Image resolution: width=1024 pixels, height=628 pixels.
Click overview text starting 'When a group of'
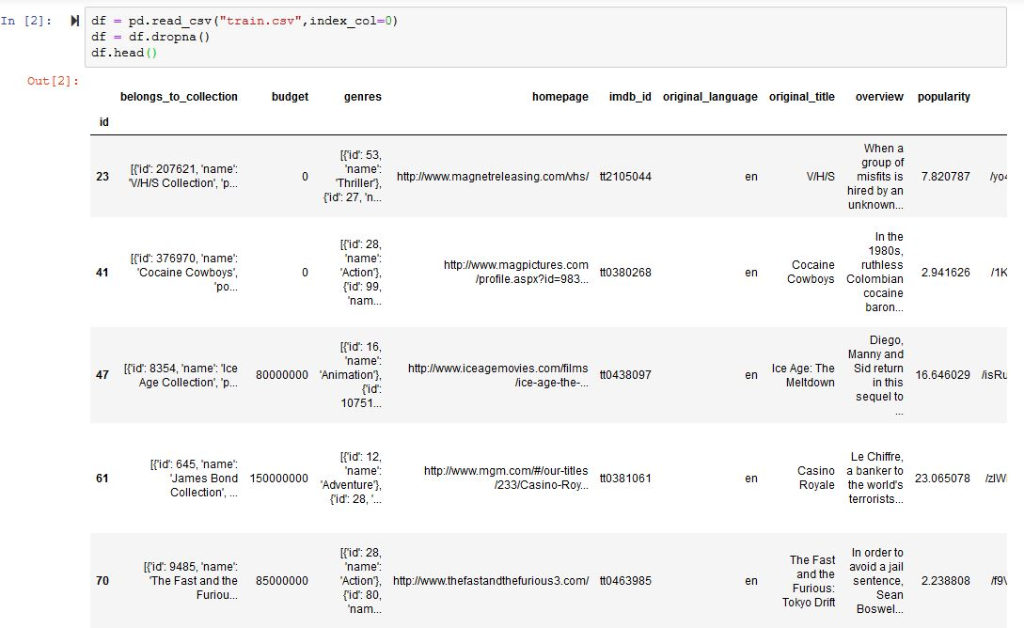point(875,176)
